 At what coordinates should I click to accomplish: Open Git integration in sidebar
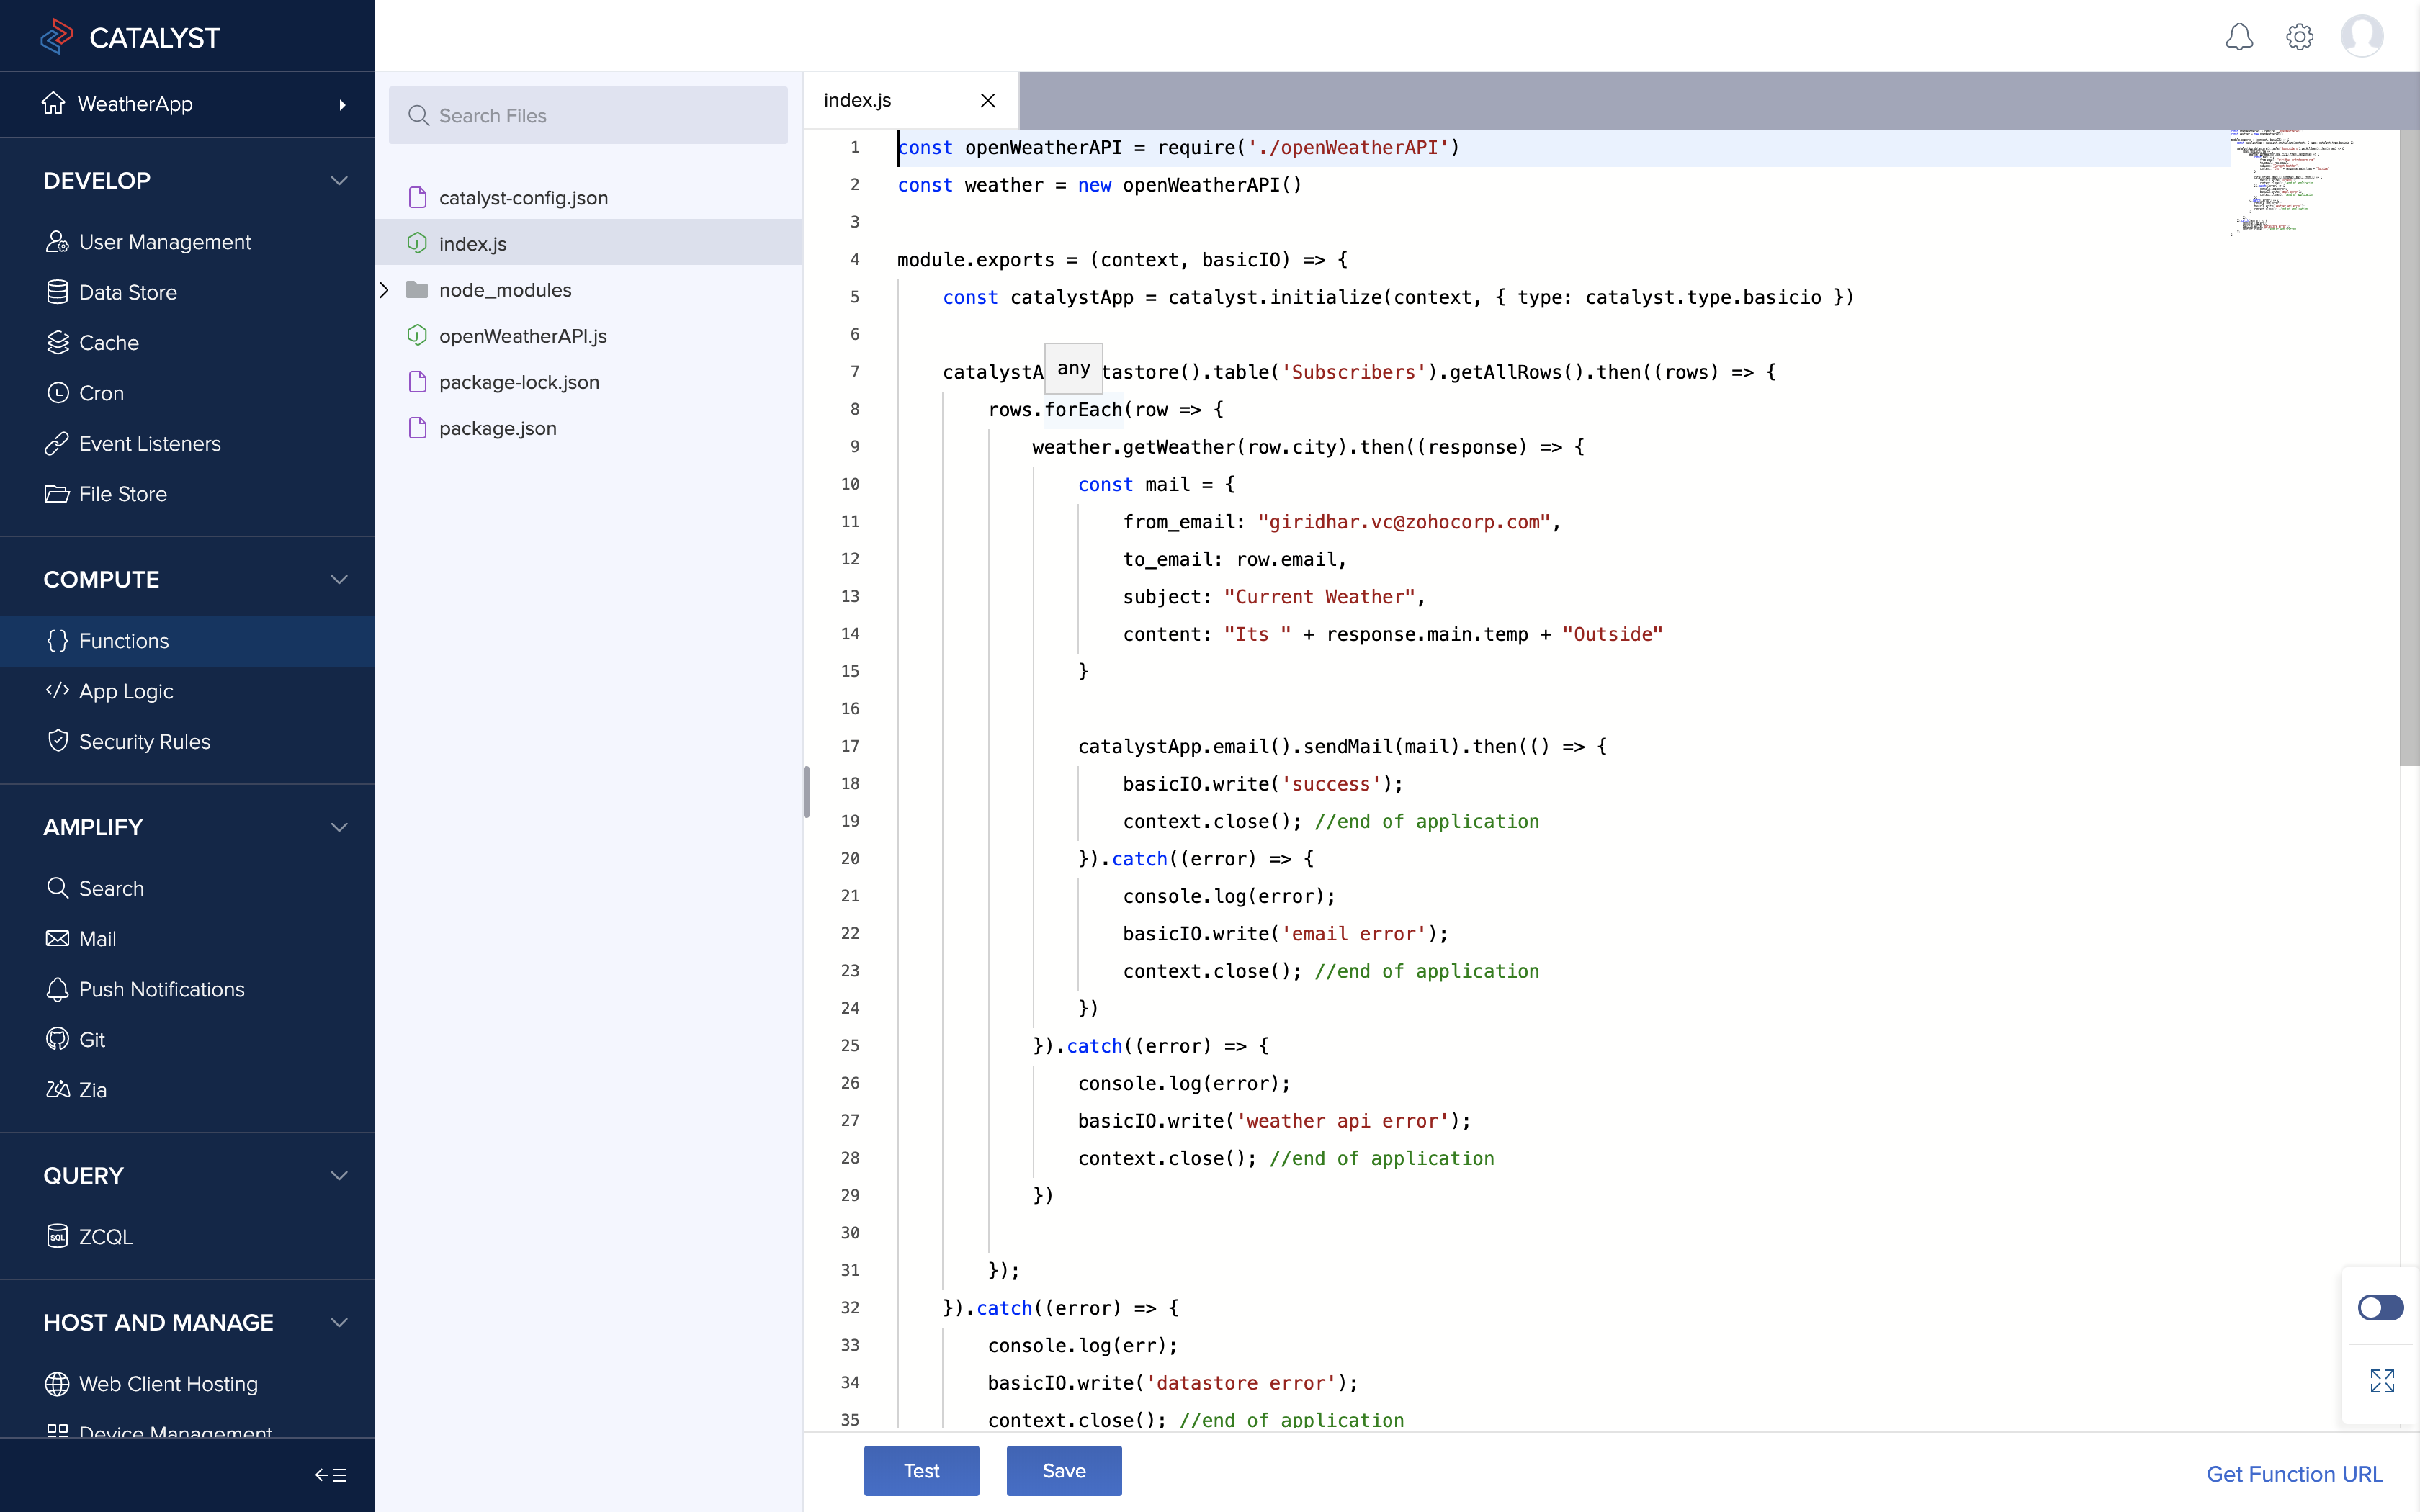[91, 1039]
